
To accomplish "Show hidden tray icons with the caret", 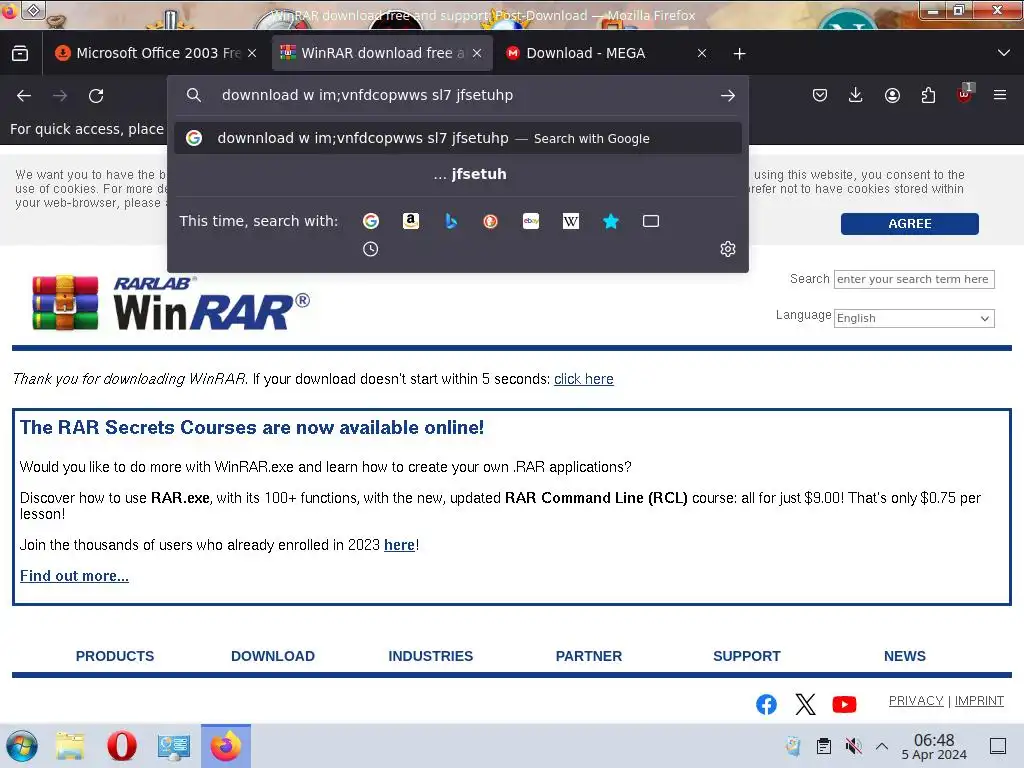I will pyautogui.click(x=882, y=746).
